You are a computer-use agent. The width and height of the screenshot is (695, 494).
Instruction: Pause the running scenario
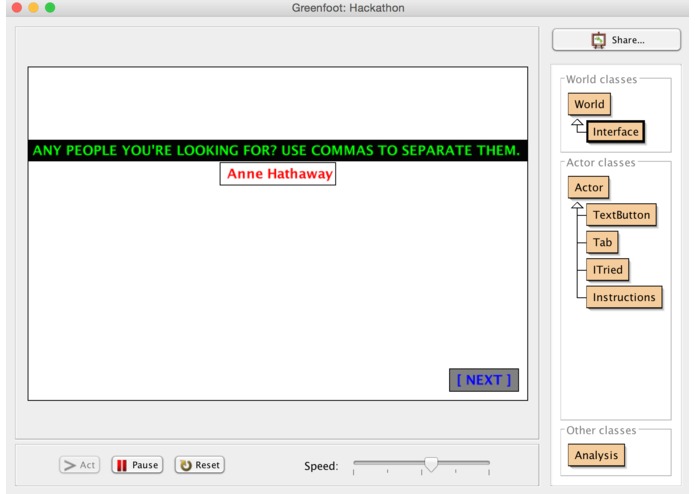pyautogui.click(x=137, y=465)
